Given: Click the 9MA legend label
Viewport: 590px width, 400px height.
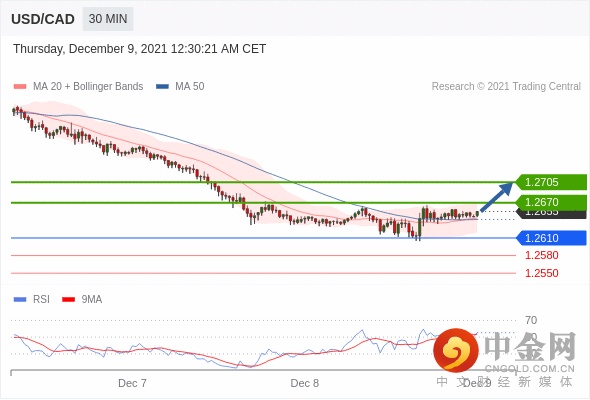Looking at the screenshot, I should tap(92, 300).
